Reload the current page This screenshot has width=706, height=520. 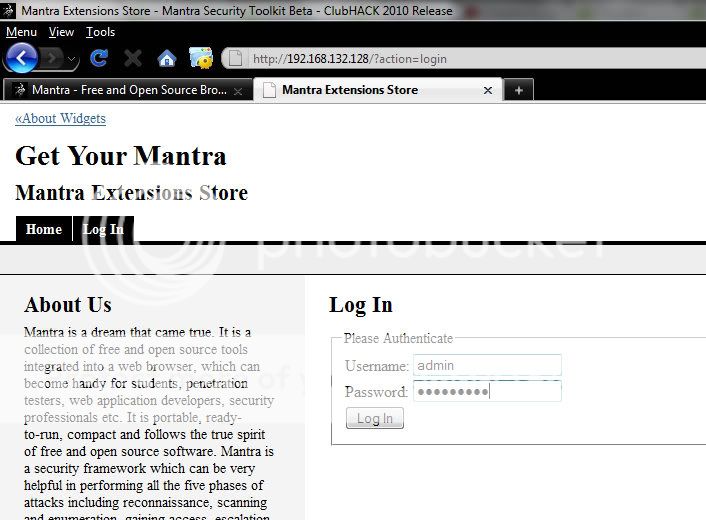pyautogui.click(x=98, y=59)
